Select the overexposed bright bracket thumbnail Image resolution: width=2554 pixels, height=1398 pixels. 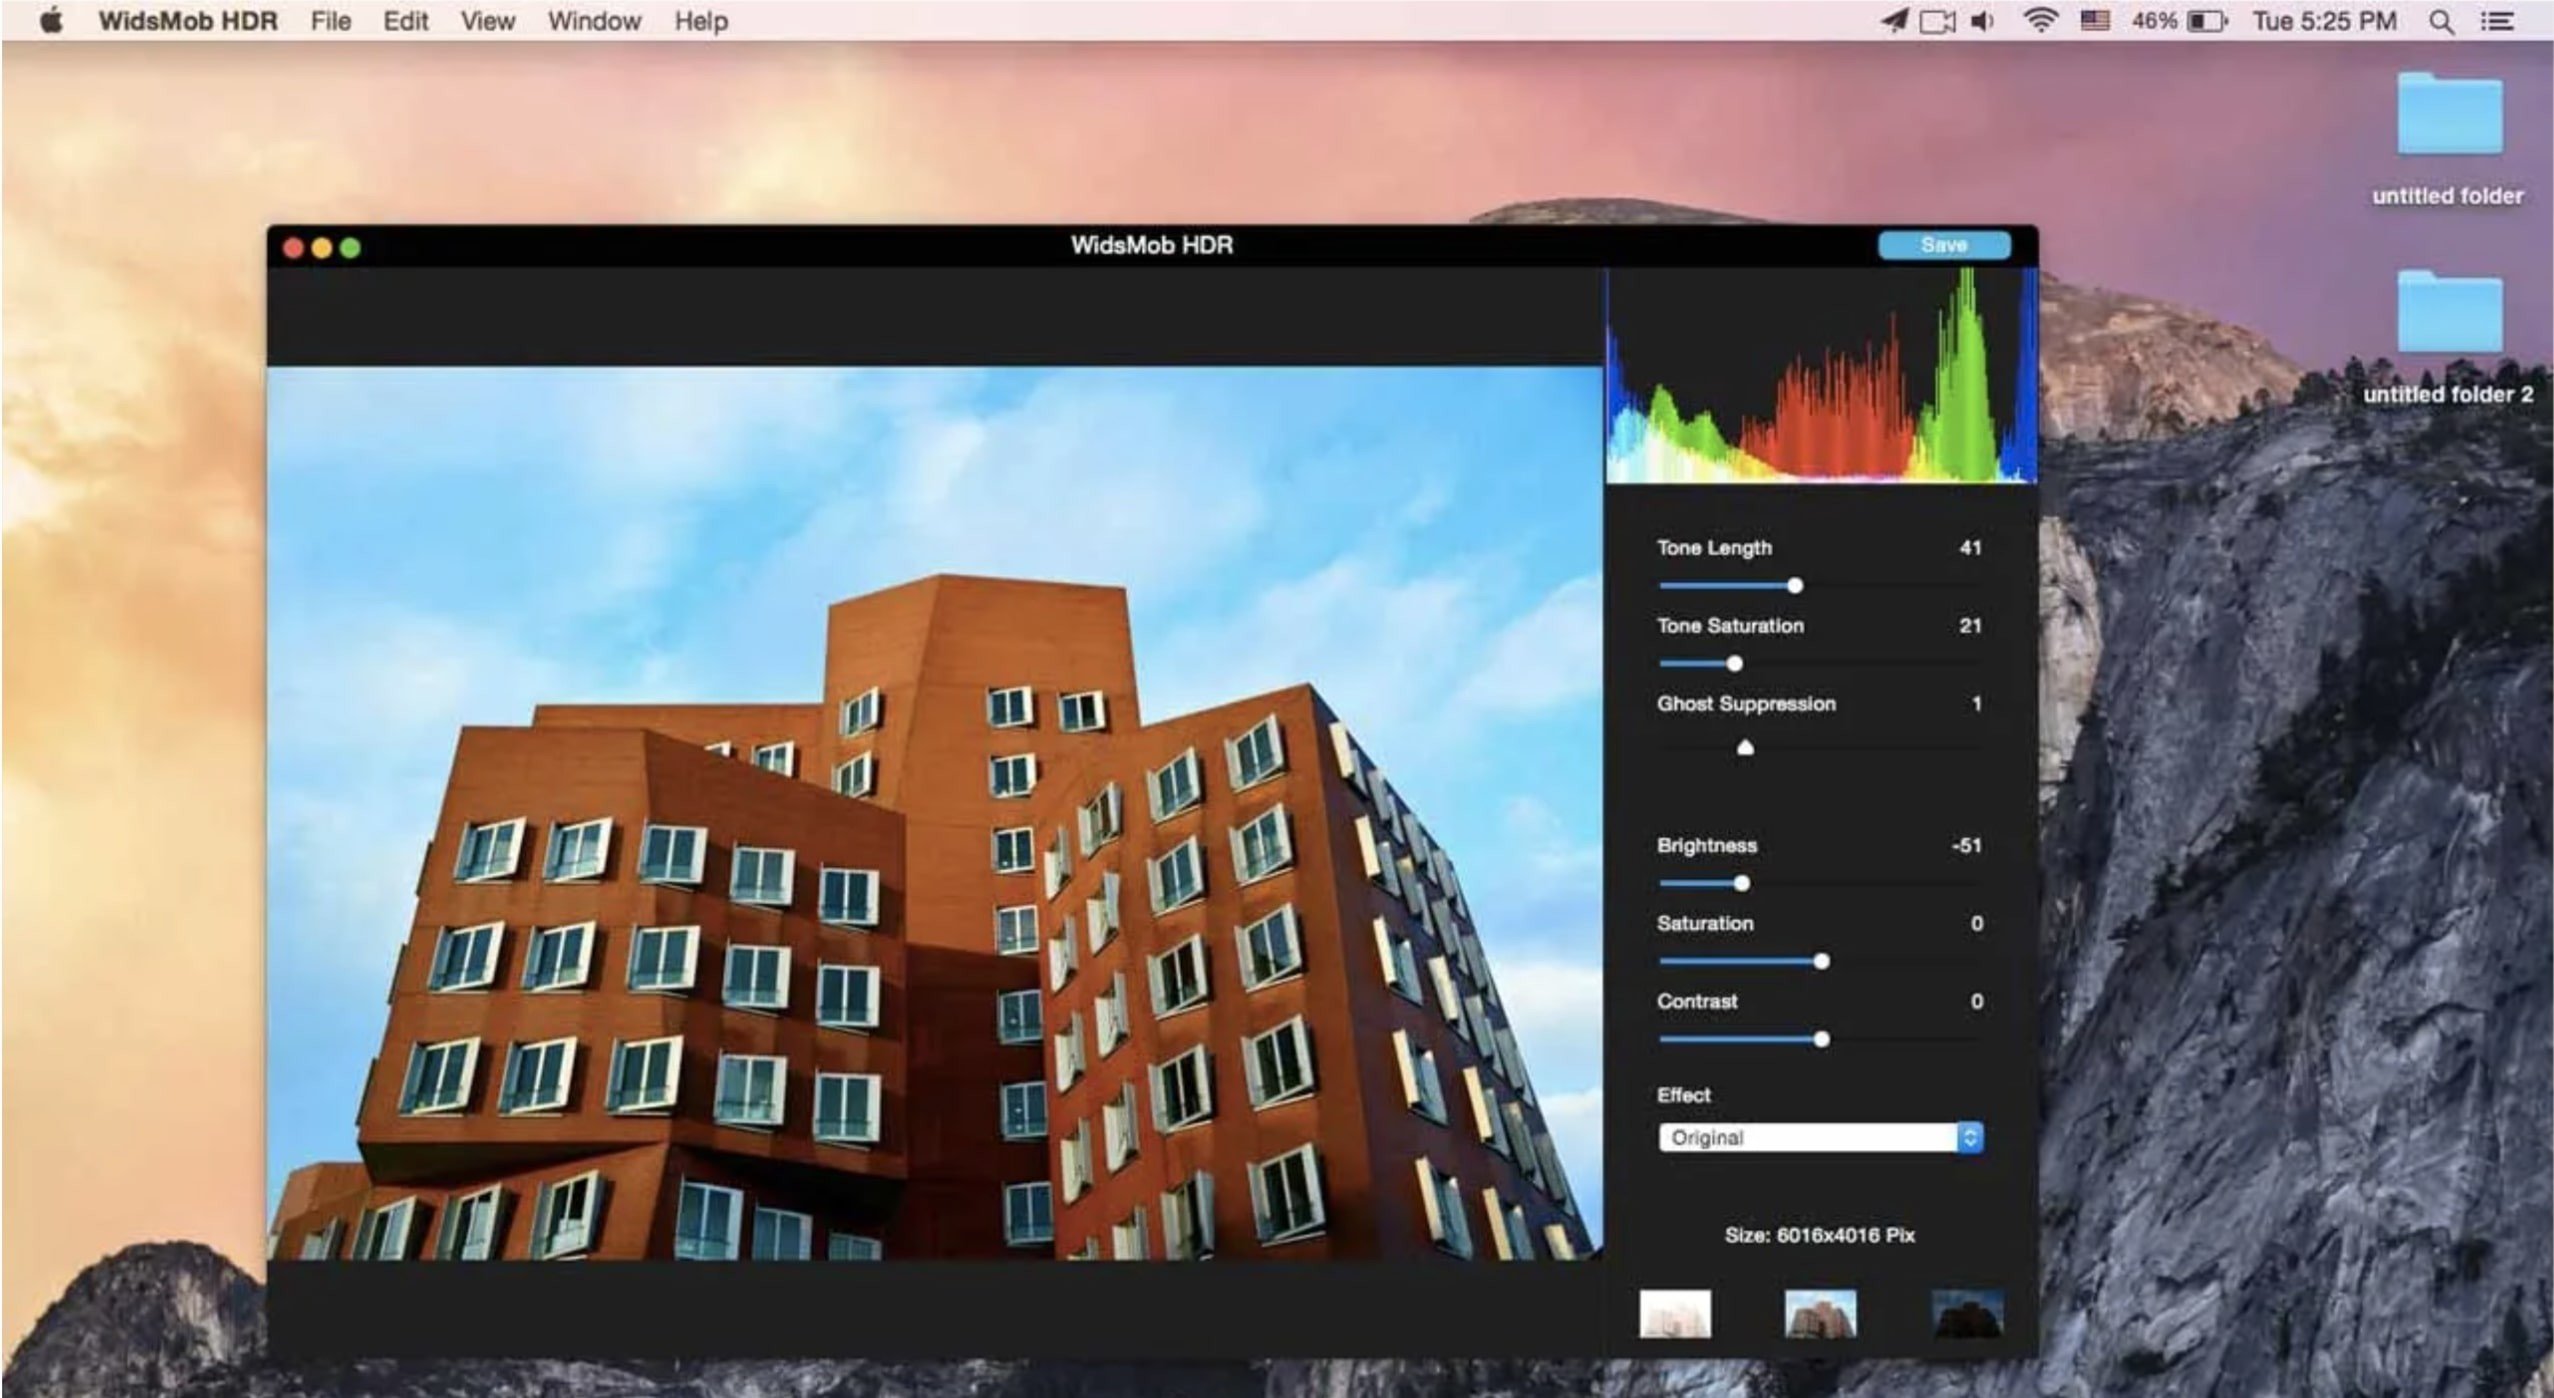(x=1675, y=1314)
